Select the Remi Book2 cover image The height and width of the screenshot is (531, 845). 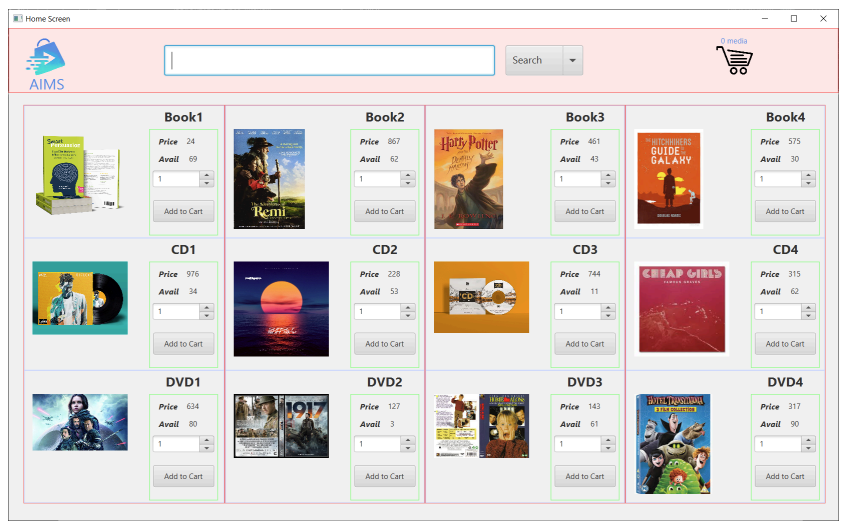pyautogui.click(x=269, y=179)
